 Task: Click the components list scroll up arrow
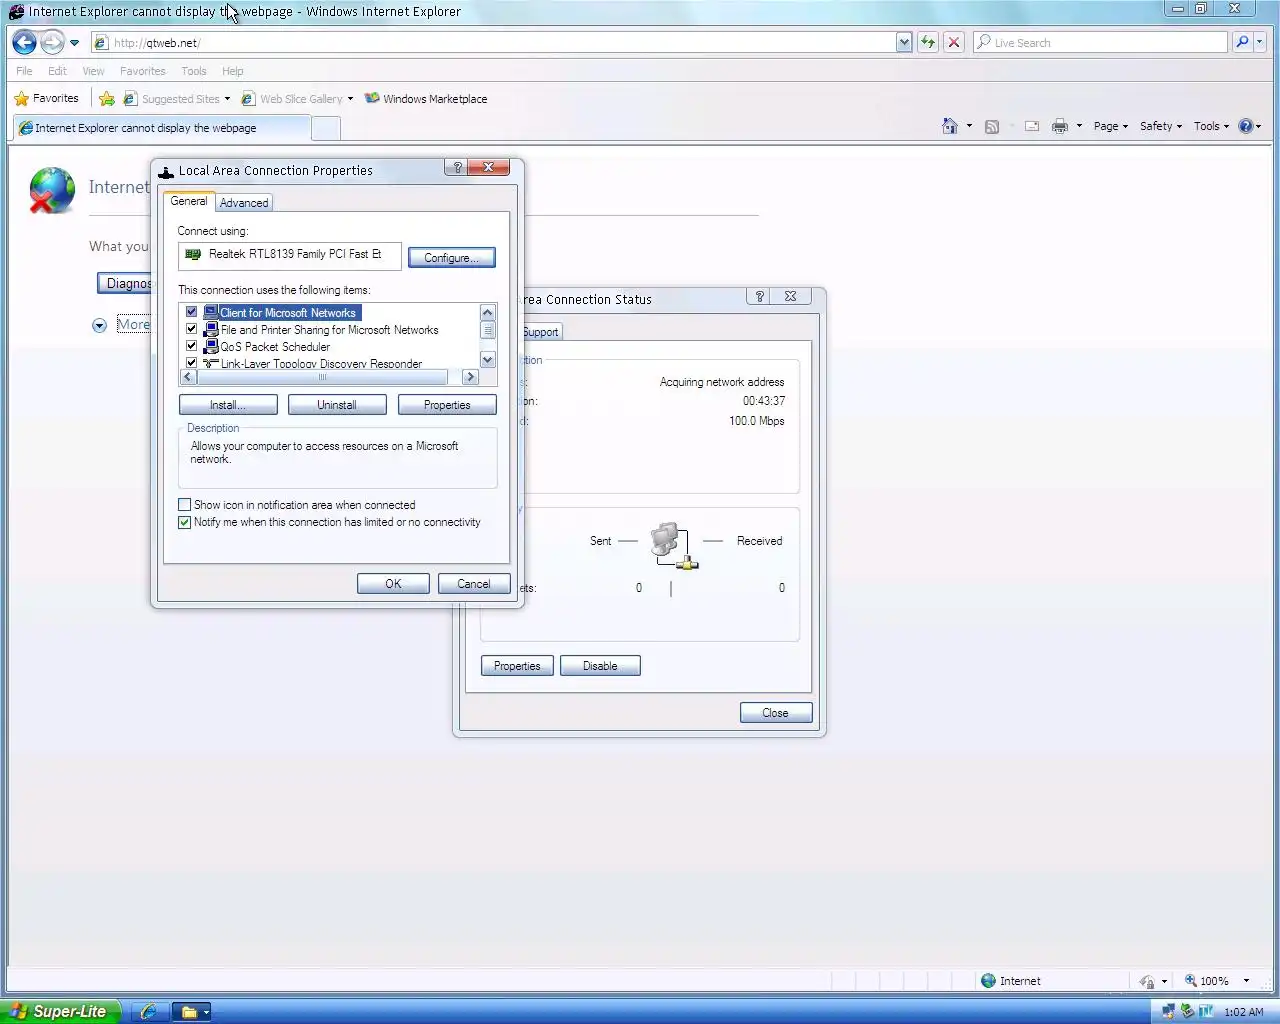coord(488,313)
